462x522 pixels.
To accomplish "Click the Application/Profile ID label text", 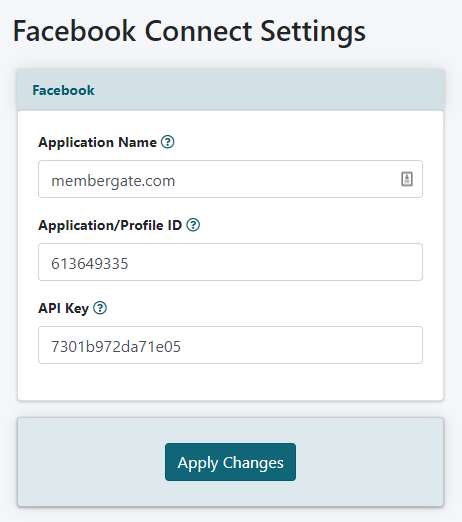I will click(110, 225).
